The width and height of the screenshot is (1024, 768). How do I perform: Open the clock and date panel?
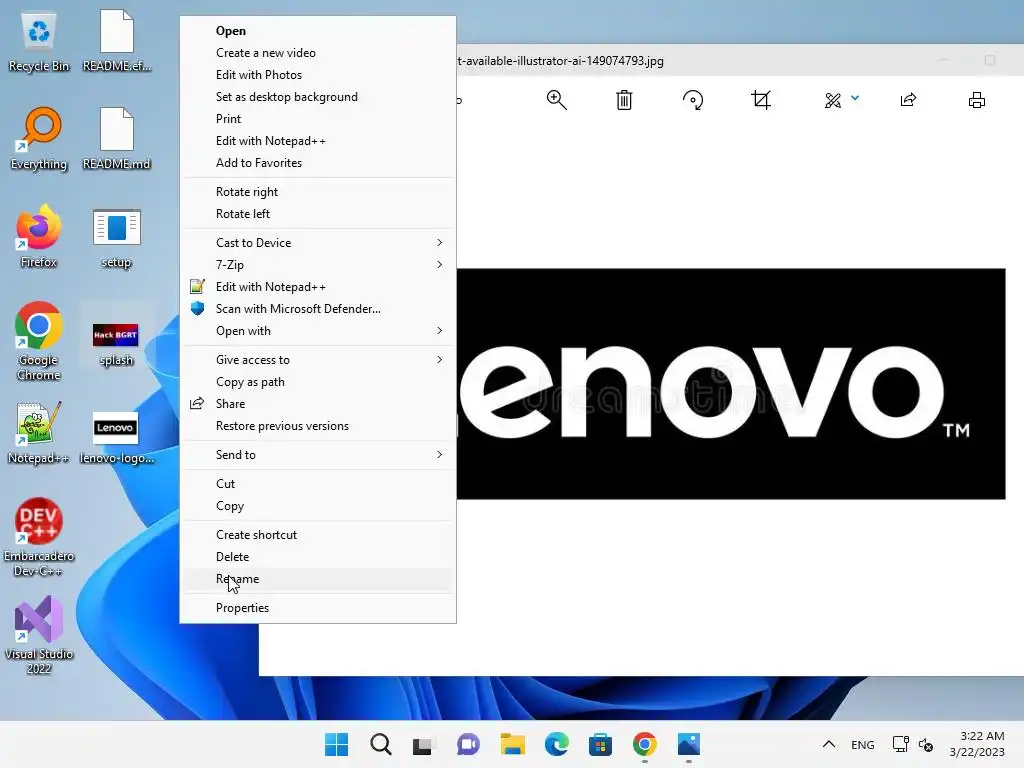pyautogui.click(x=977, y=744)
